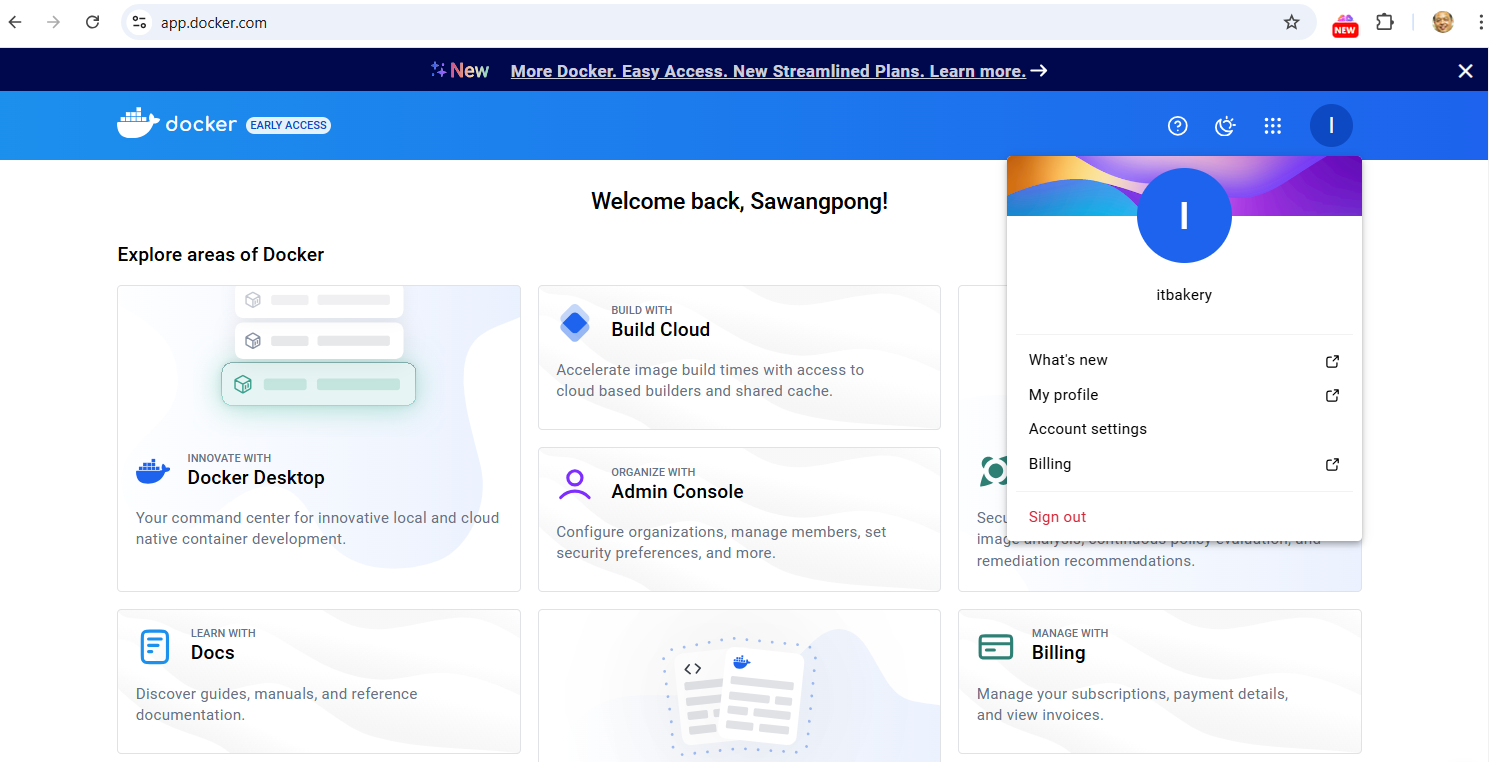The height and width of the screenshot is (762, 1489).
Task: Click the Billing credit card icon
Action: coord(995,646)
